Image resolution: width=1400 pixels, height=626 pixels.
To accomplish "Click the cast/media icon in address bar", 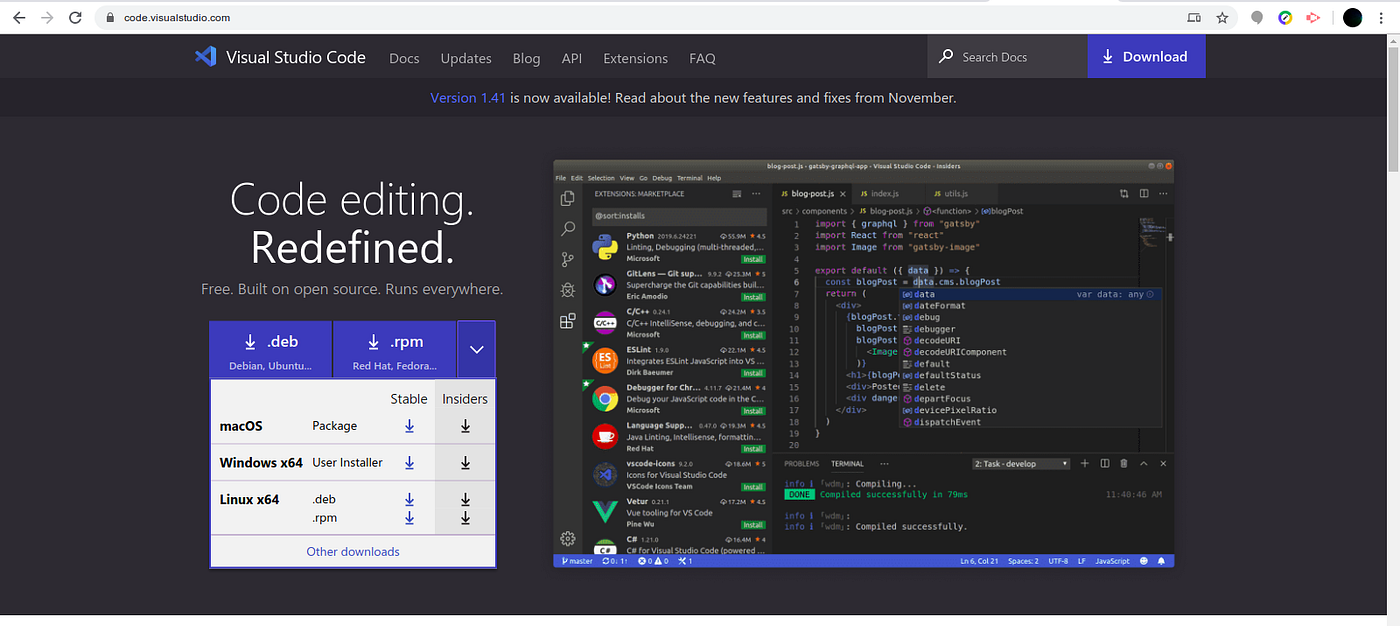I will tap(1194, 18).
